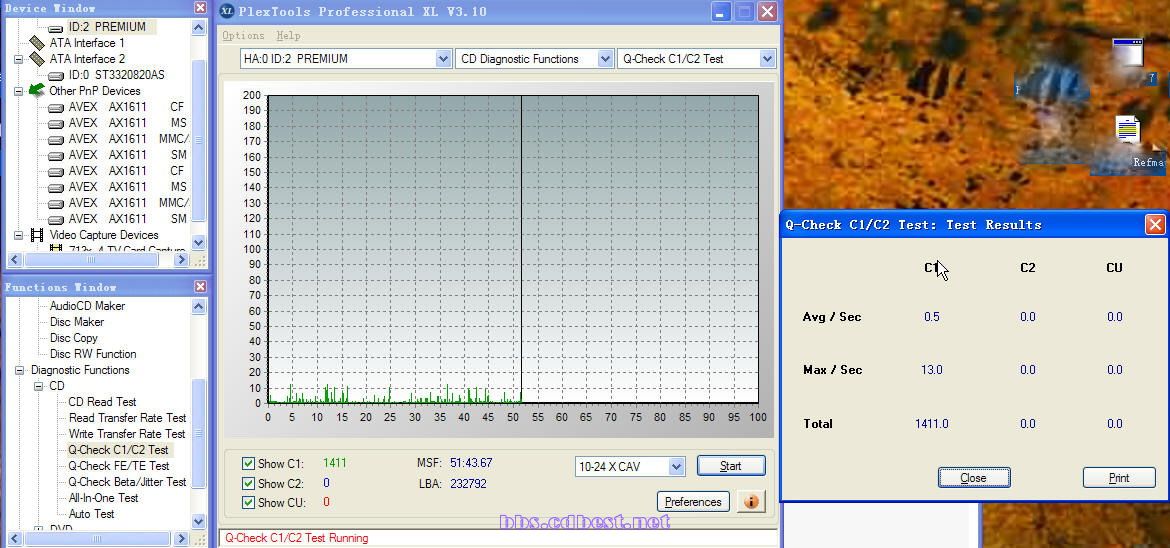Viewport: 1170px width, 548px height.
Task: Collapse the ATA Interface 2 node
Action: tap(19, 59)
